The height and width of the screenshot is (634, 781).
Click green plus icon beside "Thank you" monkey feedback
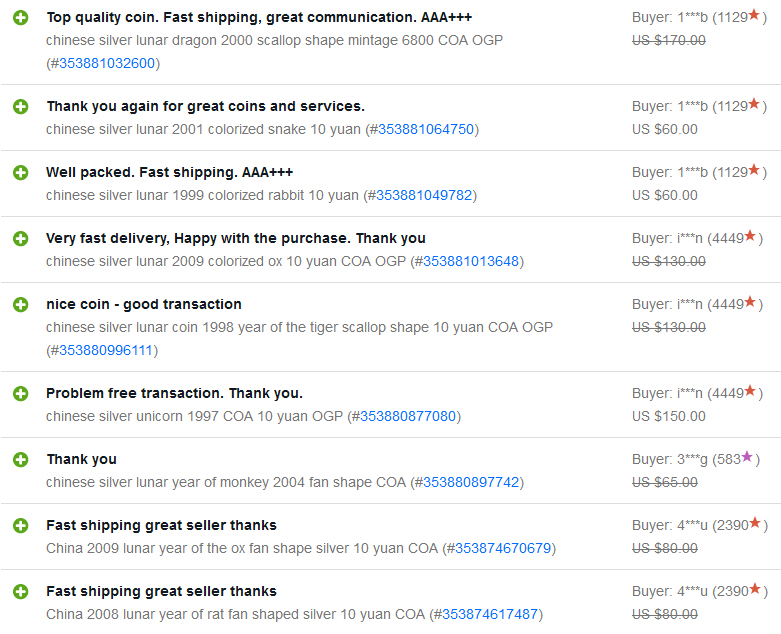pos(20,460)
